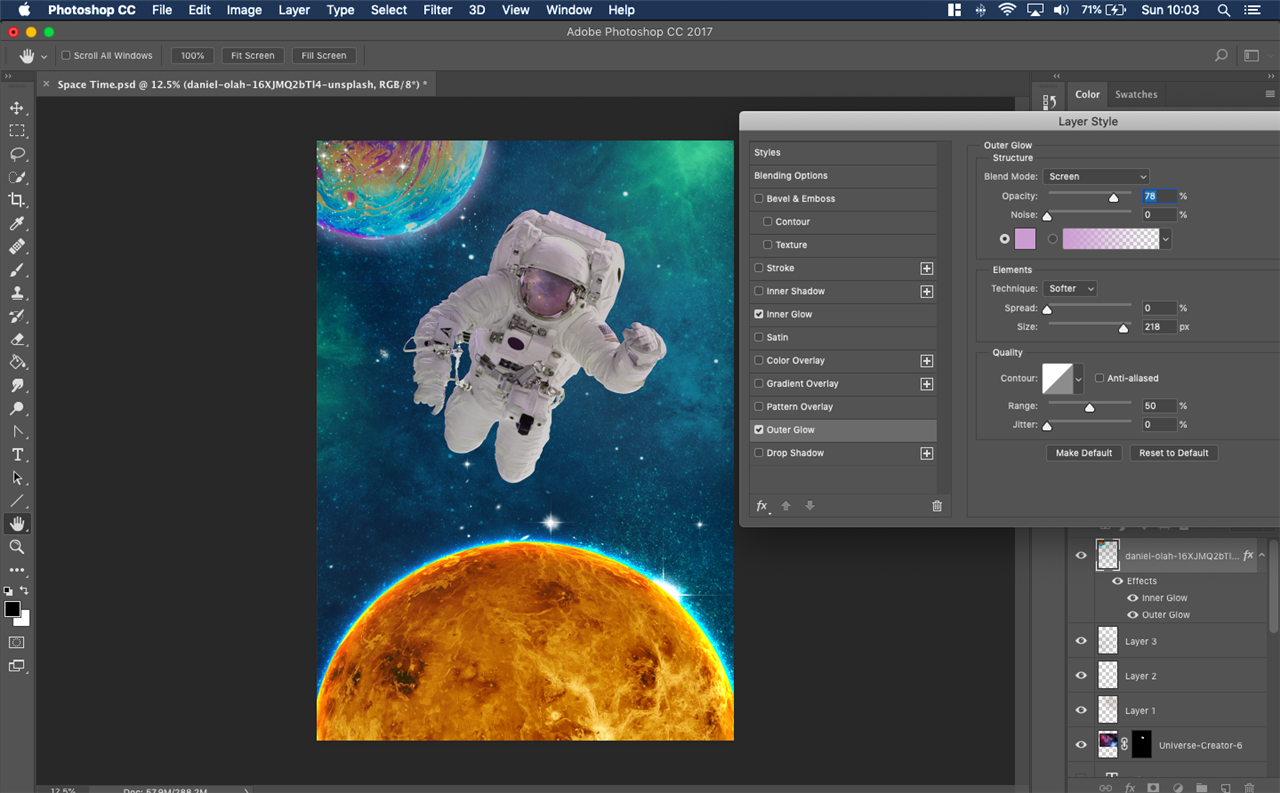Image resolution: width=1280 pixels, height=793 pixels.
Task: Check Scroll All Windows option
Action: coord(66,56)
